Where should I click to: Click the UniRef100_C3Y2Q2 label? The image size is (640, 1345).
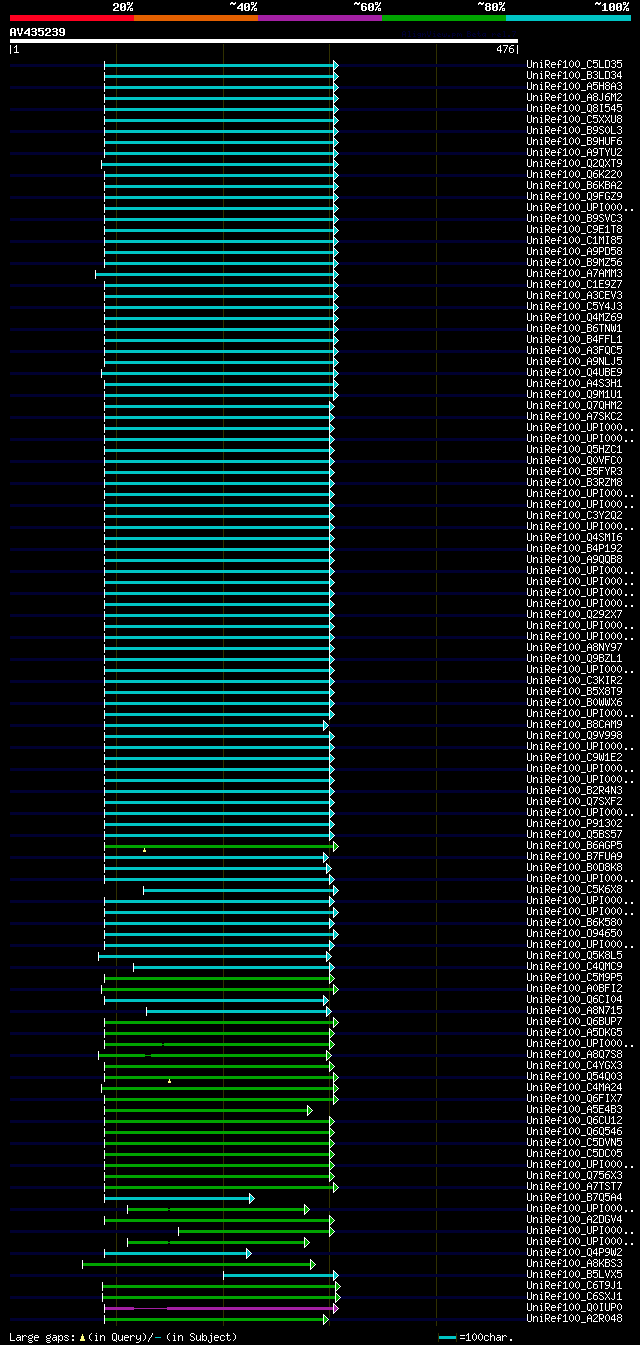click(x=574, y=516)
